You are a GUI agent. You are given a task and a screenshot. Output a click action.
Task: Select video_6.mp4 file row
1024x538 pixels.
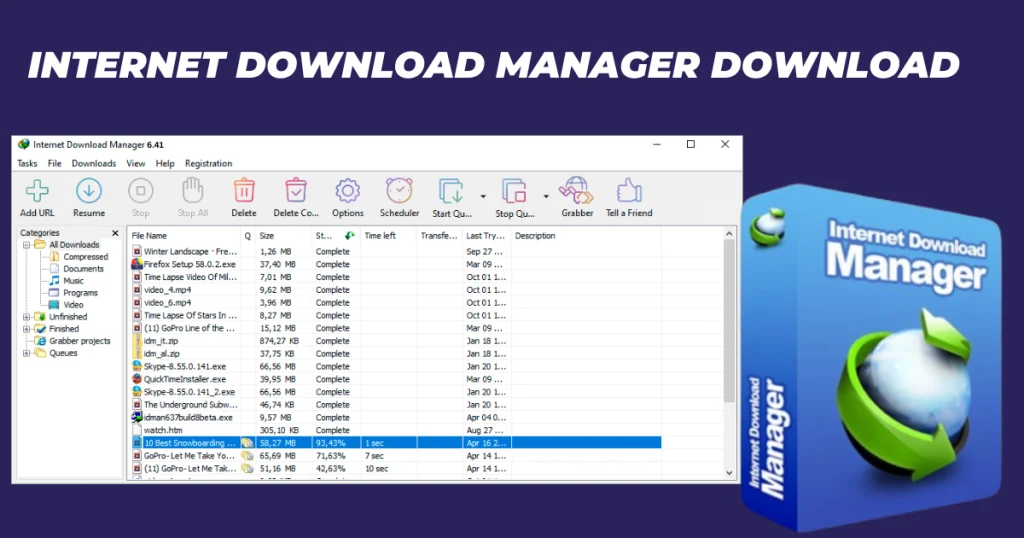point(394,303)
